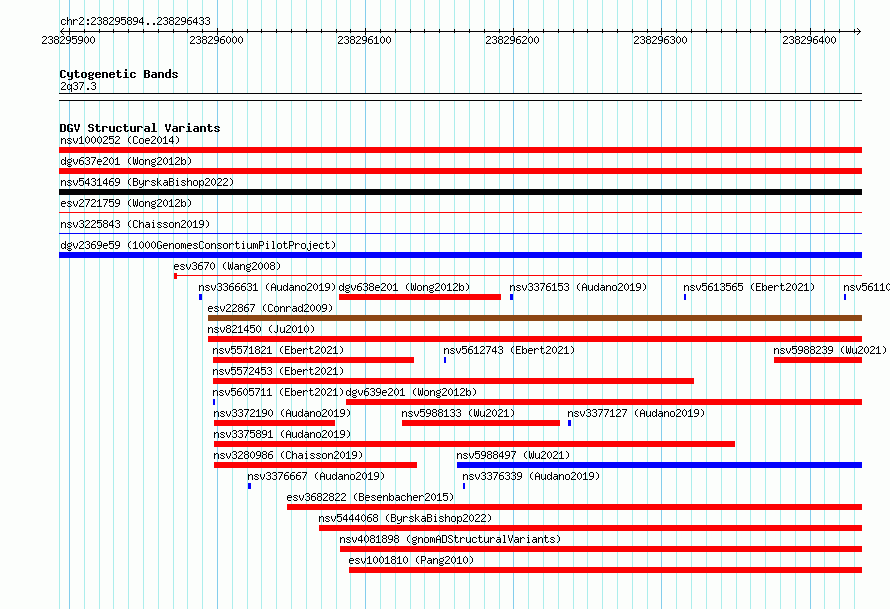Click the red bar under nsv3280986
Image resolution: width=890 pixels, height=609 pixels.
(x=316, y=465)
